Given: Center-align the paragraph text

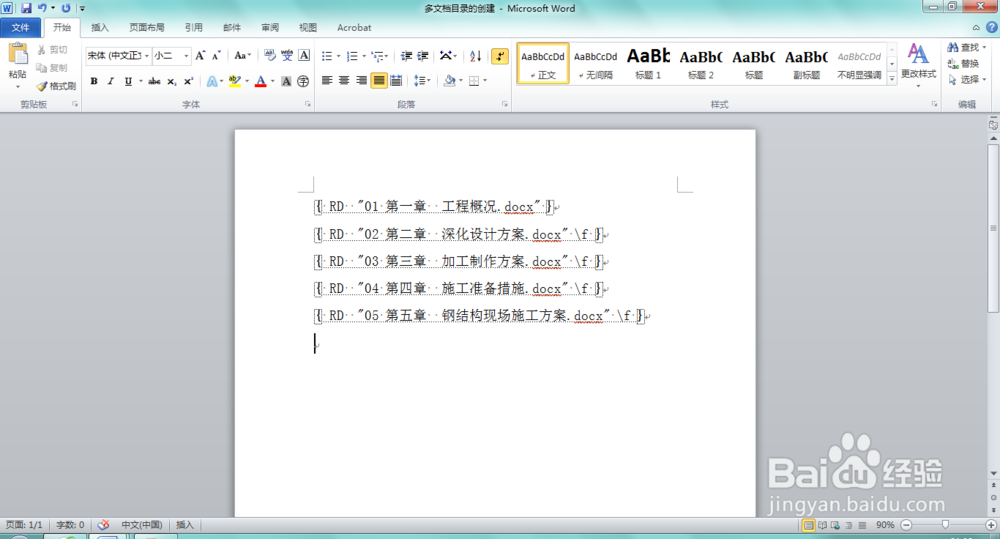Looking at the screenshot, I should [344, 81].
